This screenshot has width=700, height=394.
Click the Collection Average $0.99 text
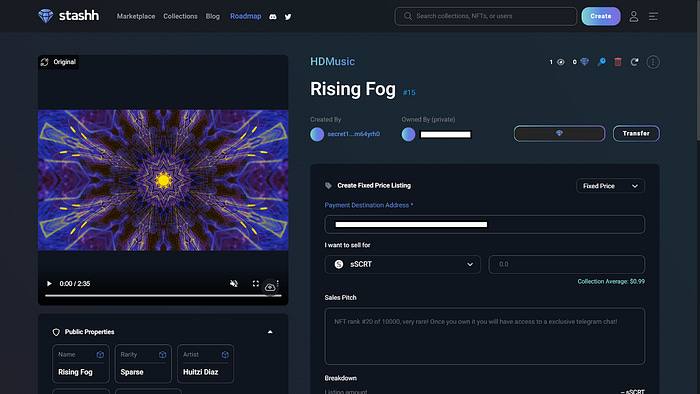pos(611,282)
